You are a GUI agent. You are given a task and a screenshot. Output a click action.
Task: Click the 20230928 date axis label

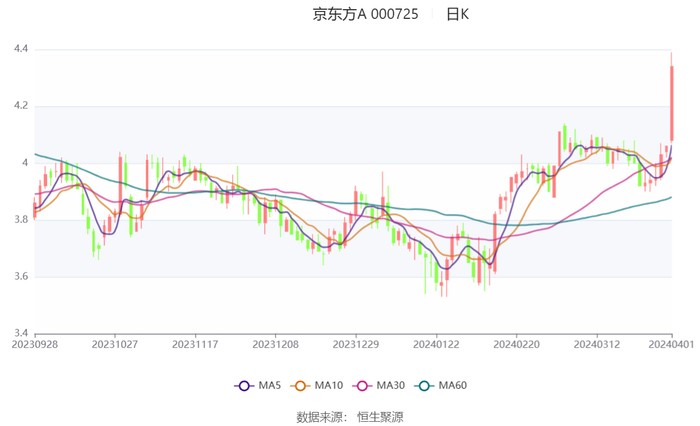coord(35,343)
